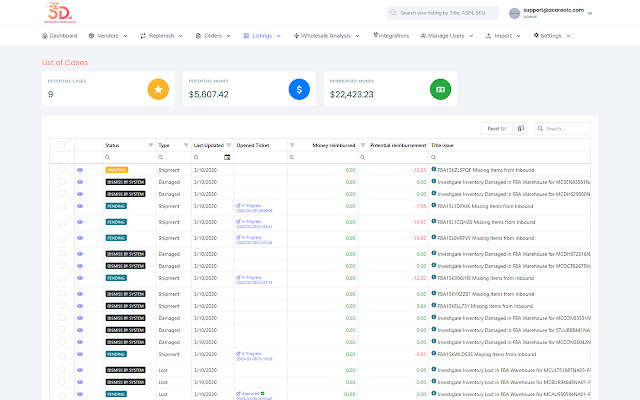
Task: Click the filter funnel on Money reimbursed column
Action: (x=292, y=145)
